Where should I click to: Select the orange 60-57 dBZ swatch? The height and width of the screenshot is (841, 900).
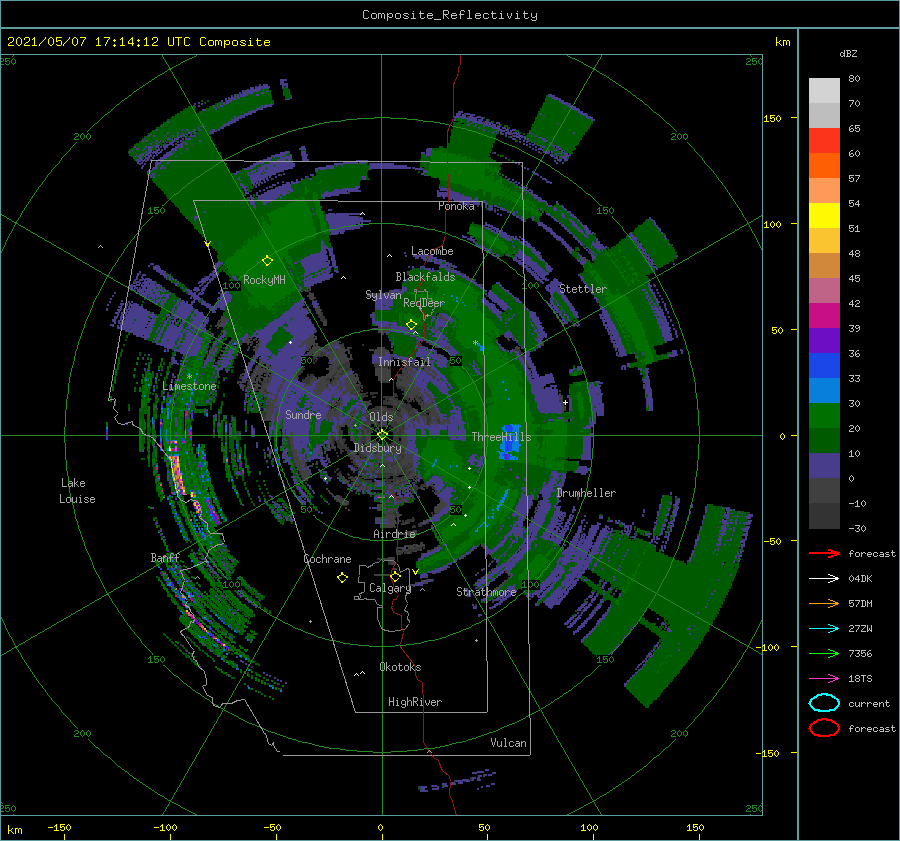pos(824,166)
